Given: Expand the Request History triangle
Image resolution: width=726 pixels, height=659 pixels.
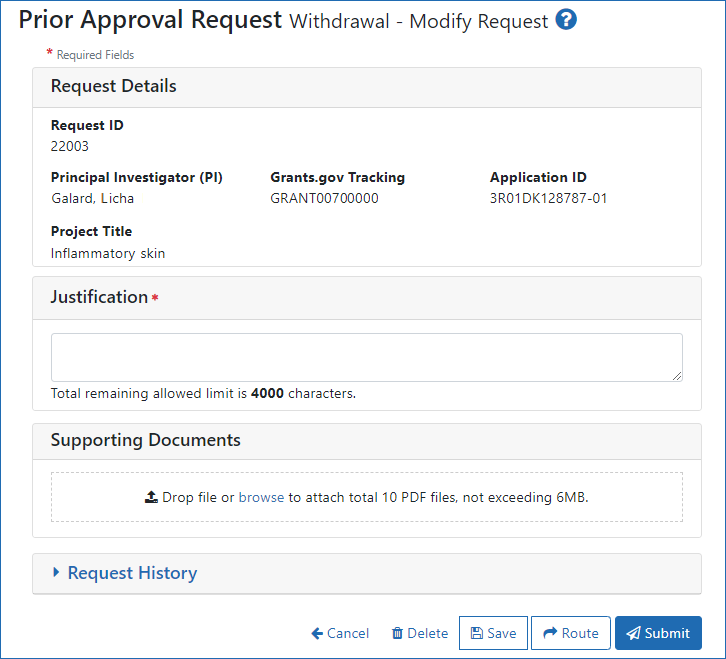Looking at the screenshot, I should coord(56,573).
